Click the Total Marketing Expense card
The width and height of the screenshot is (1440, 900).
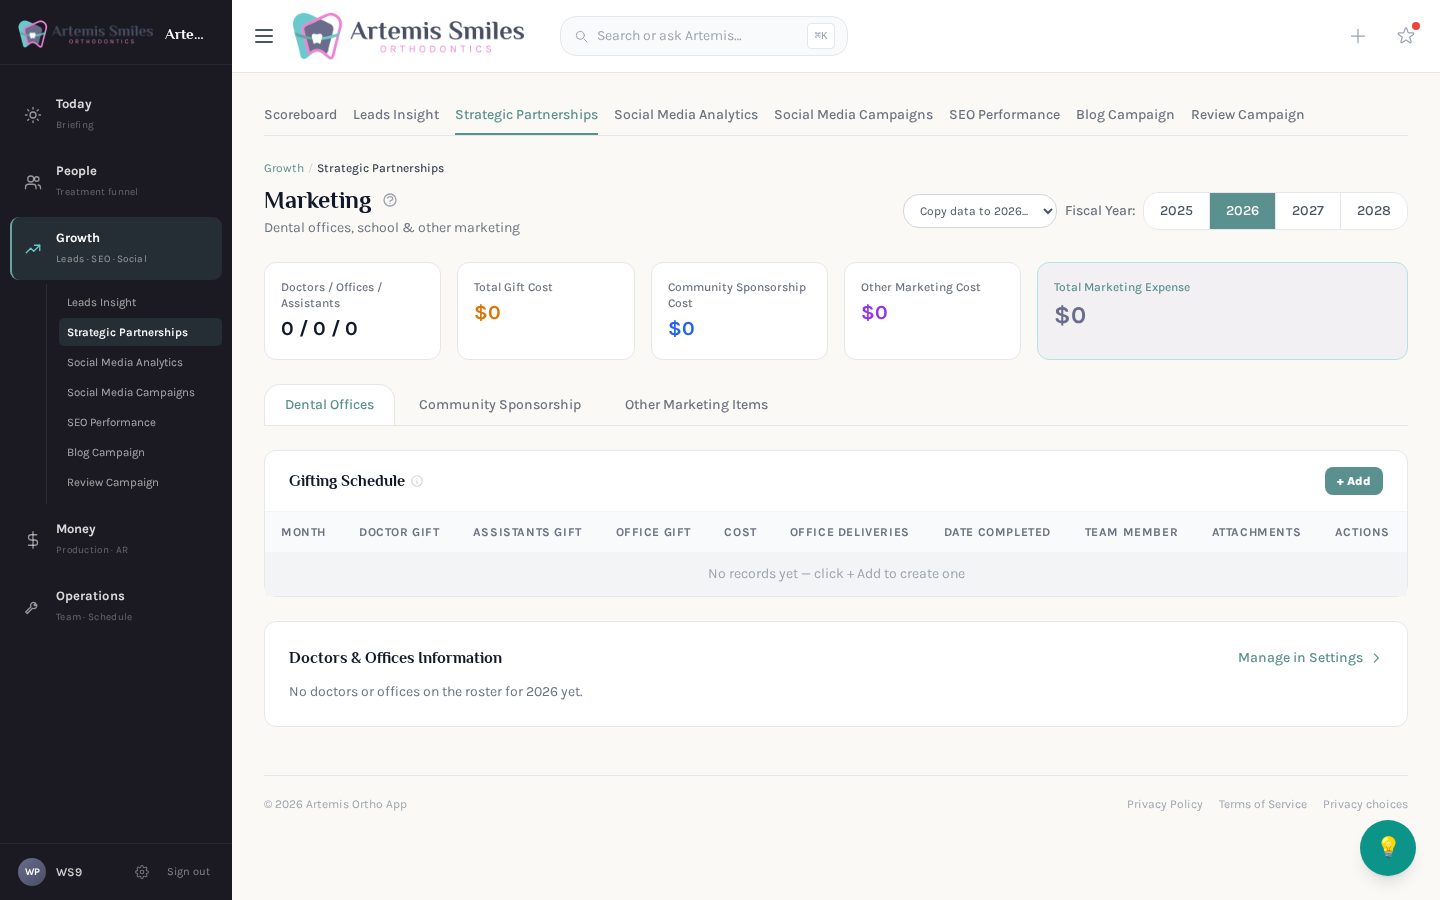(x=1222, y=311)
